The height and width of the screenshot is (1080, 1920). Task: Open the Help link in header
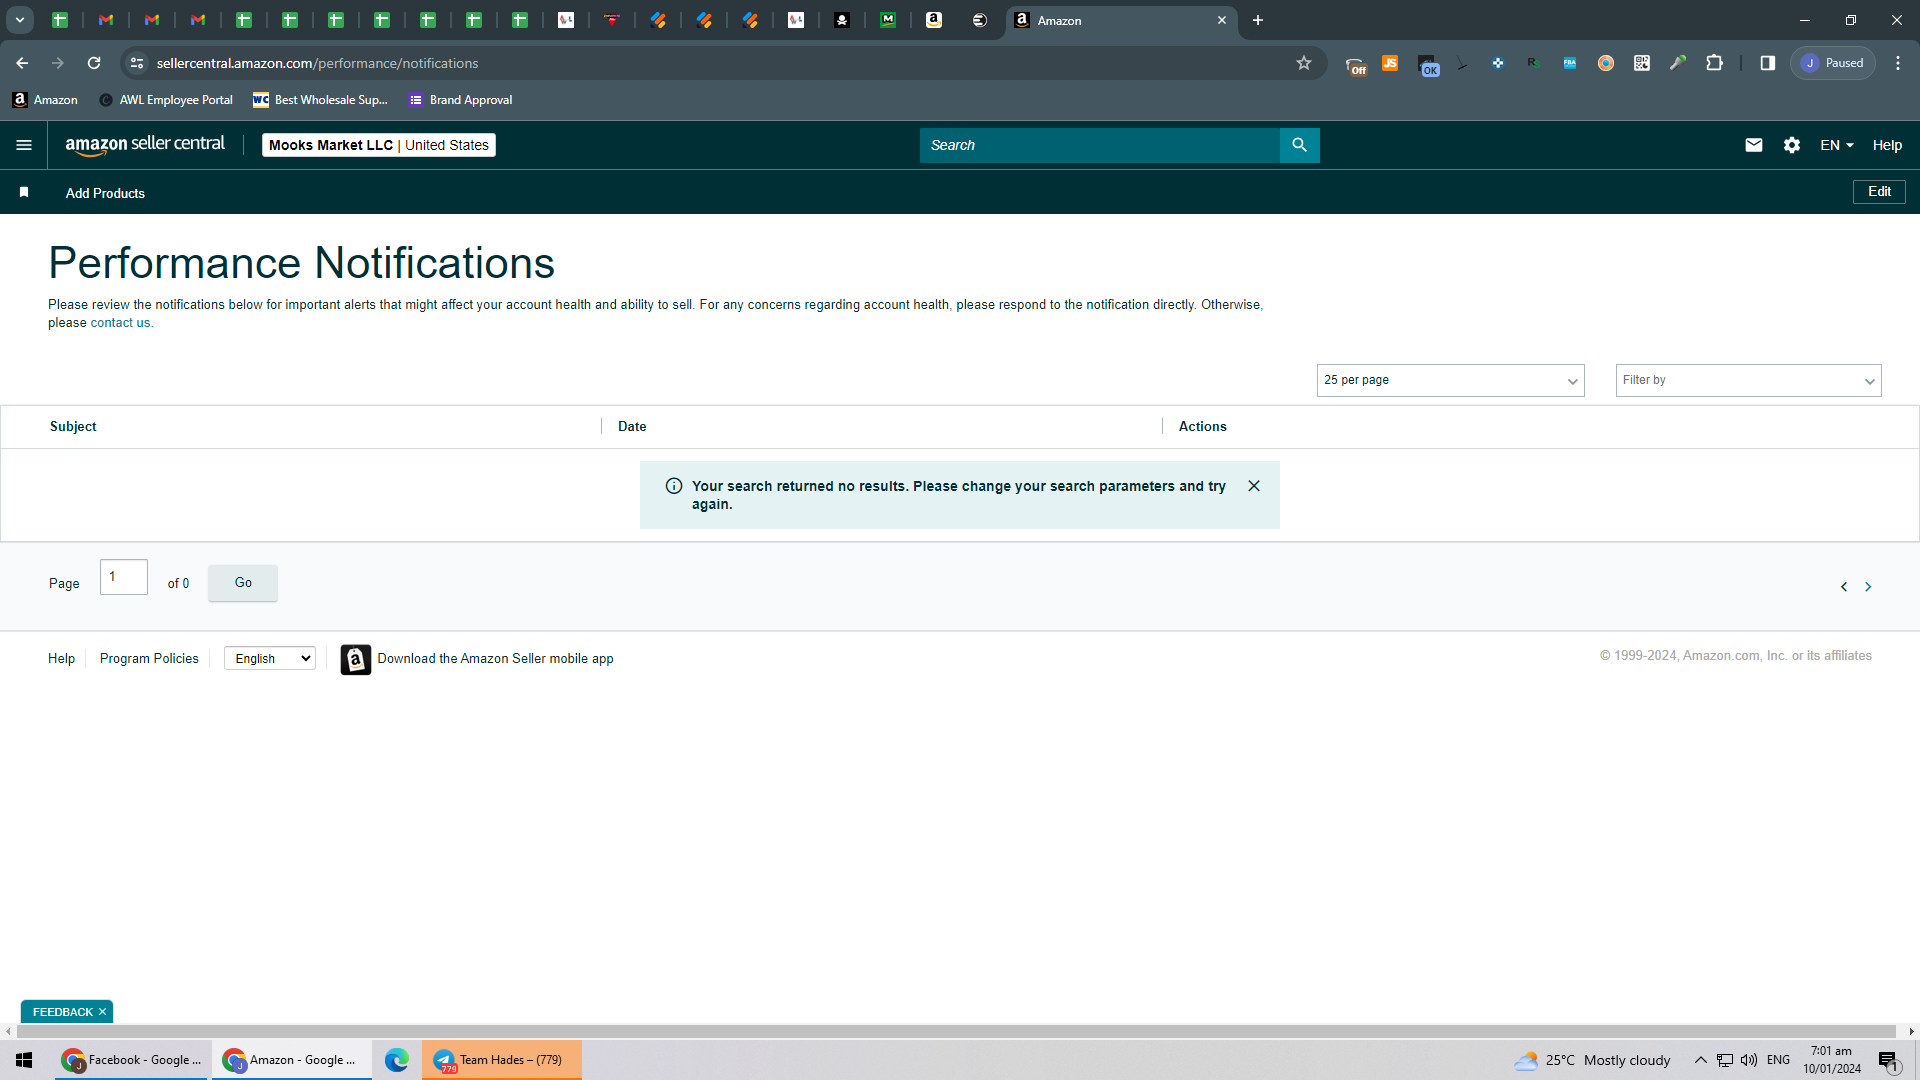coord(1887,145)
